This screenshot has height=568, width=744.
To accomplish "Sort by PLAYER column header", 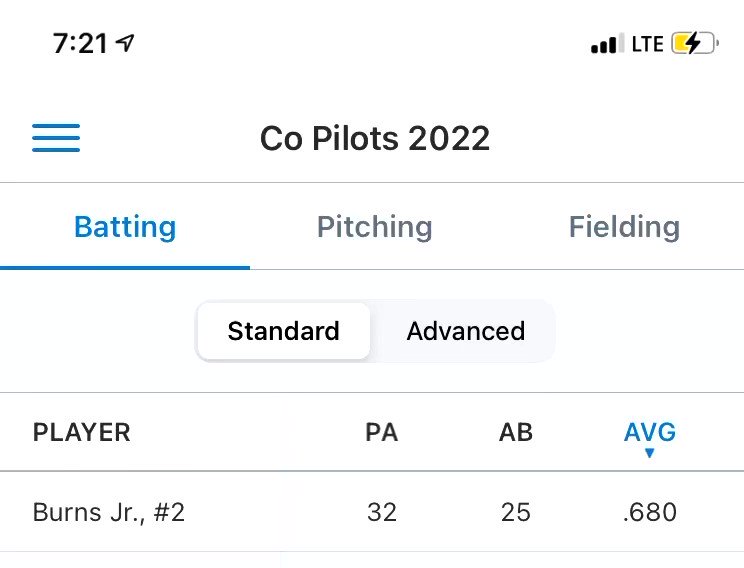I will click(81, 432).
